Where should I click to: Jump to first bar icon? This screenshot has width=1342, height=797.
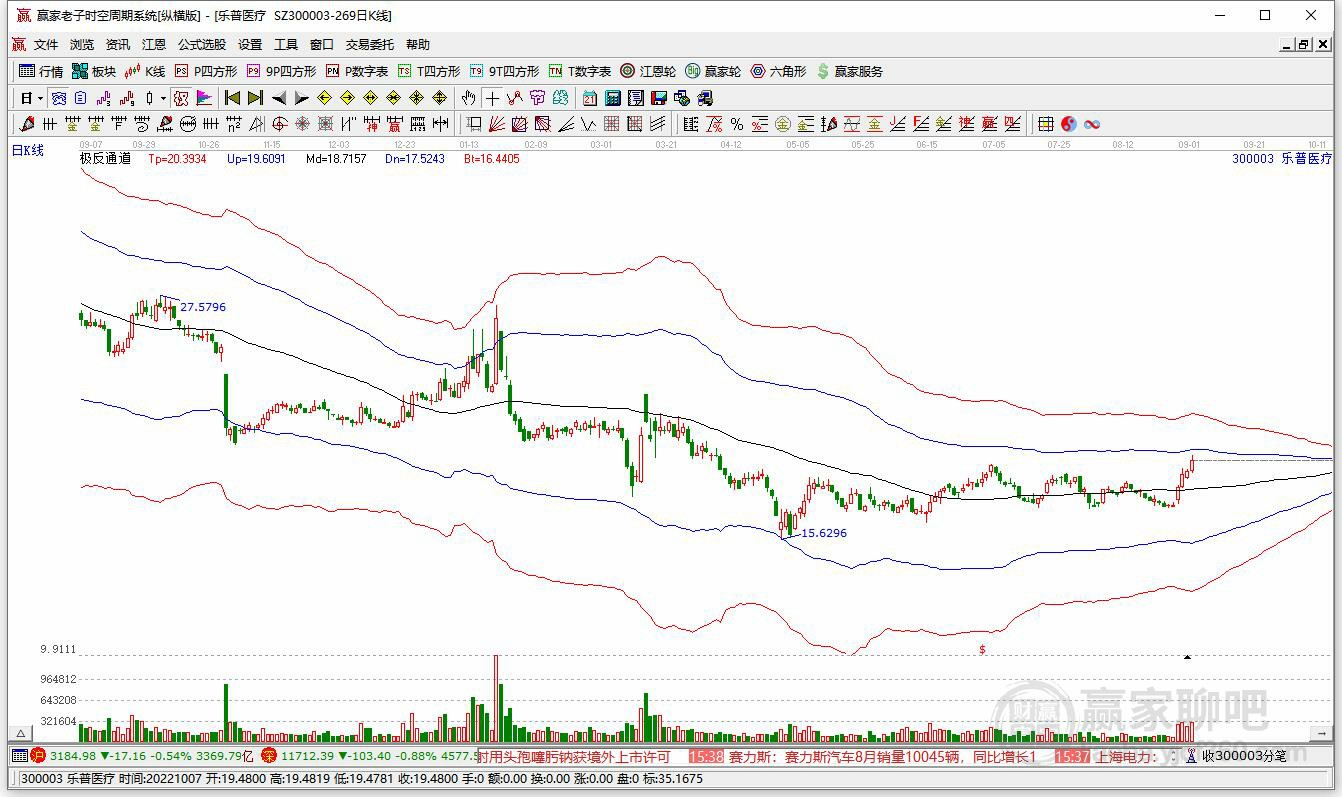point(232,98)
